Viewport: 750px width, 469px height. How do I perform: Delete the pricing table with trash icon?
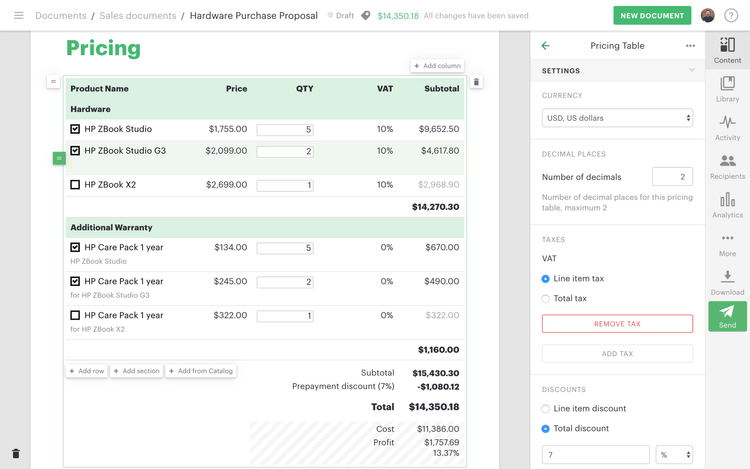tap(476, 82)
